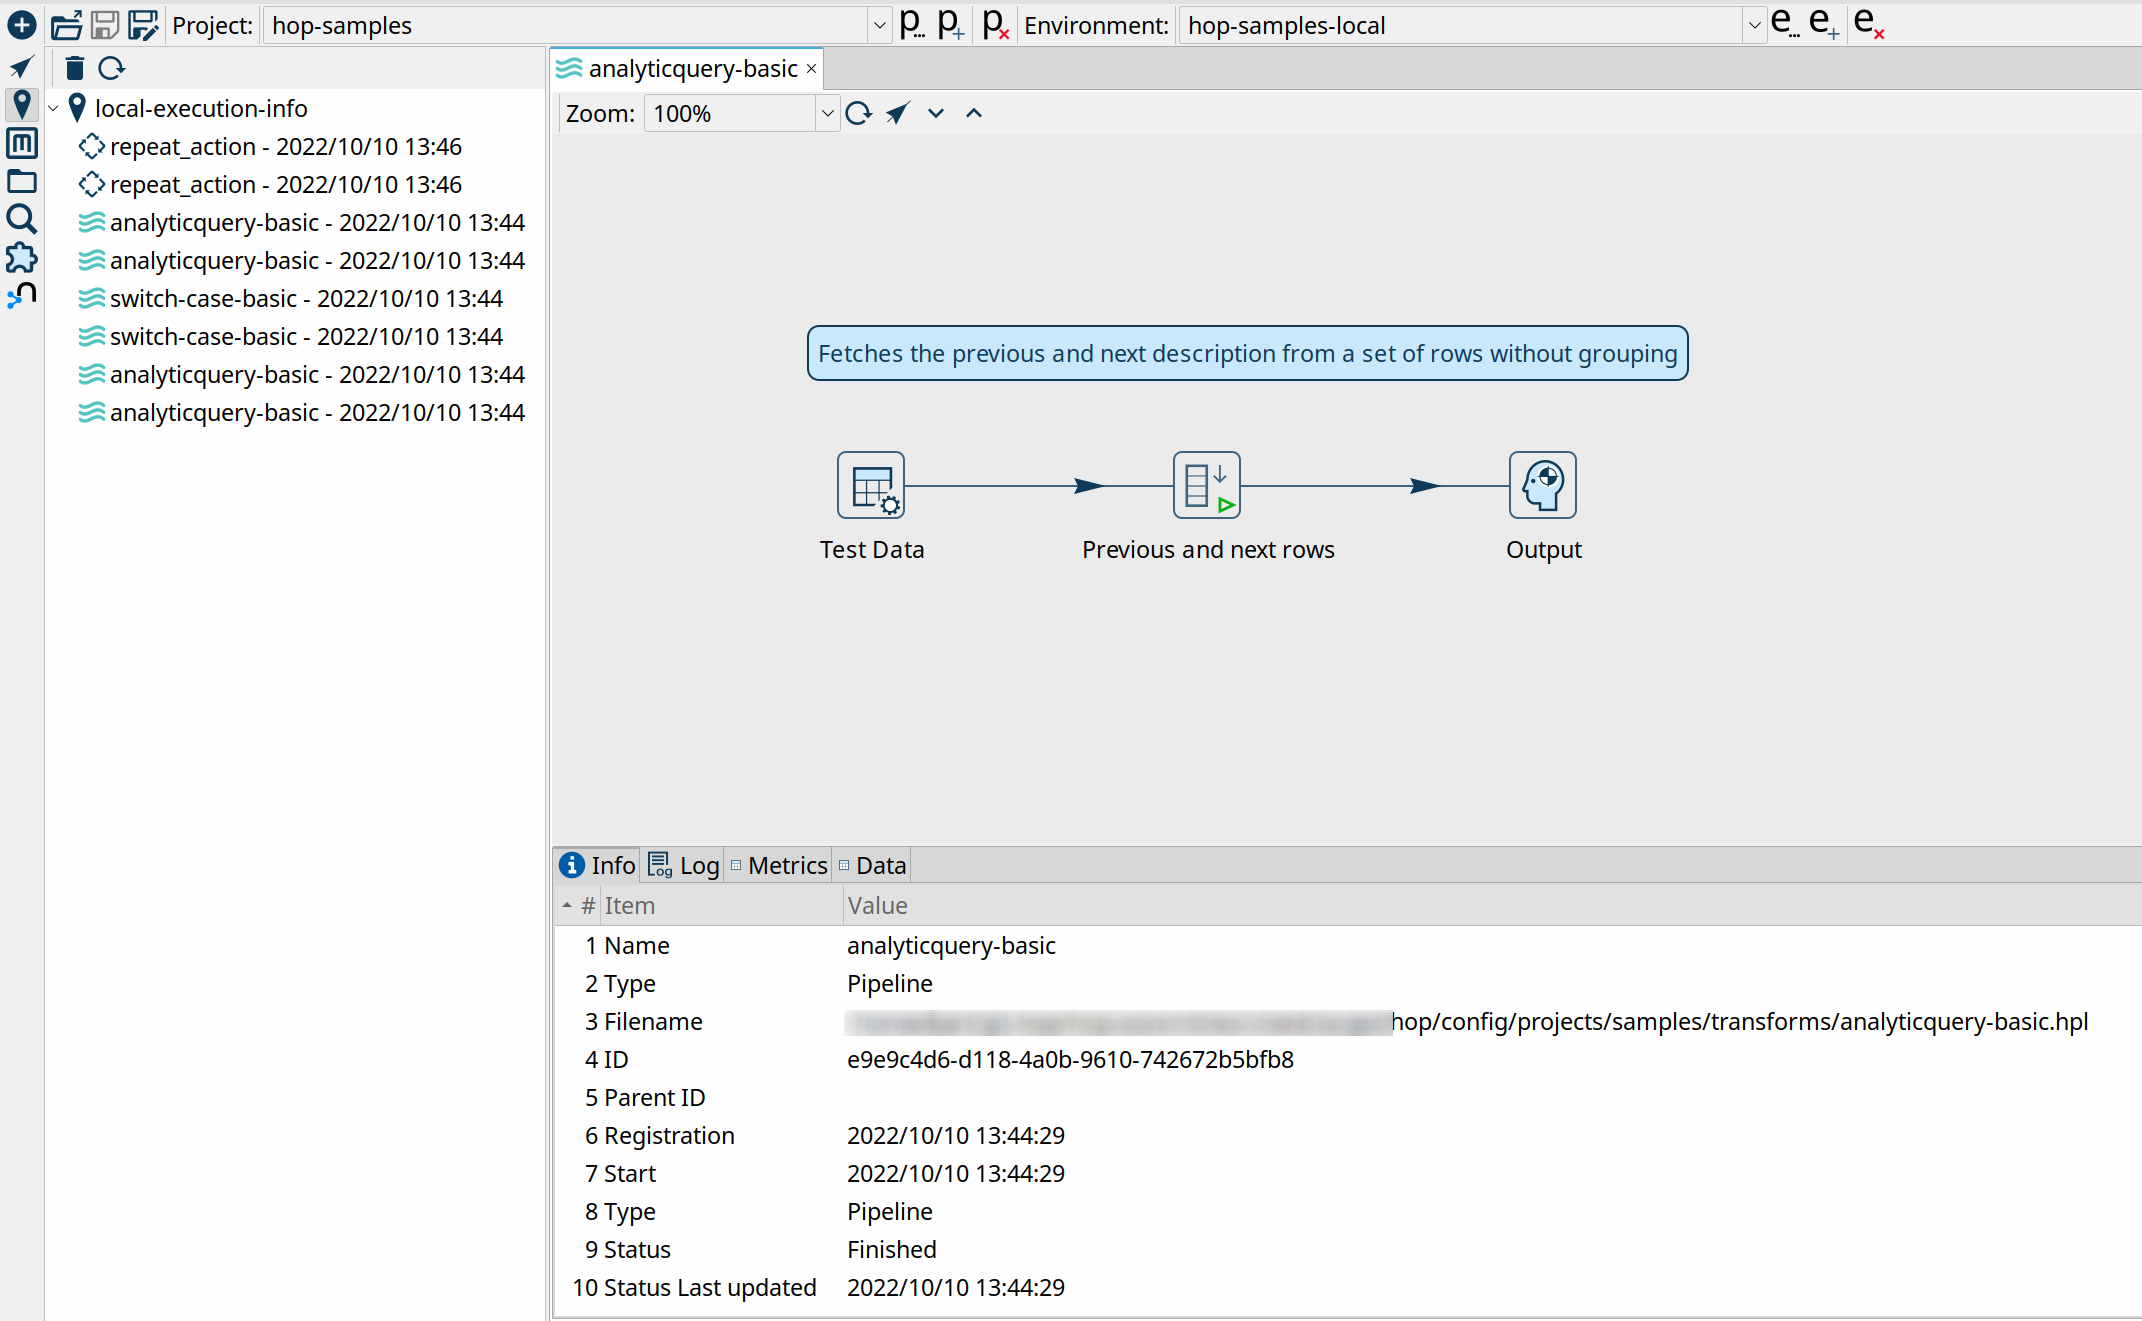Open the File Explorer perspective icon

pos(21,181)
